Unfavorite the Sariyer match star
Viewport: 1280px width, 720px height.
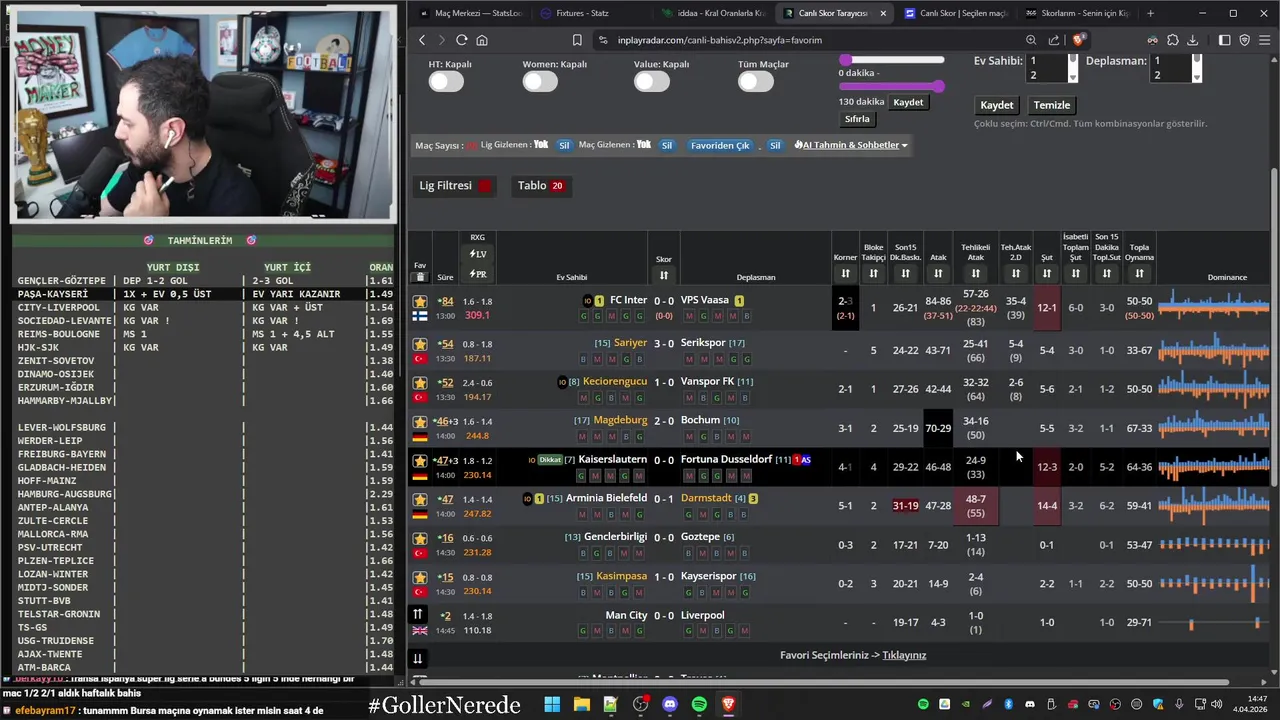point(420,344)
